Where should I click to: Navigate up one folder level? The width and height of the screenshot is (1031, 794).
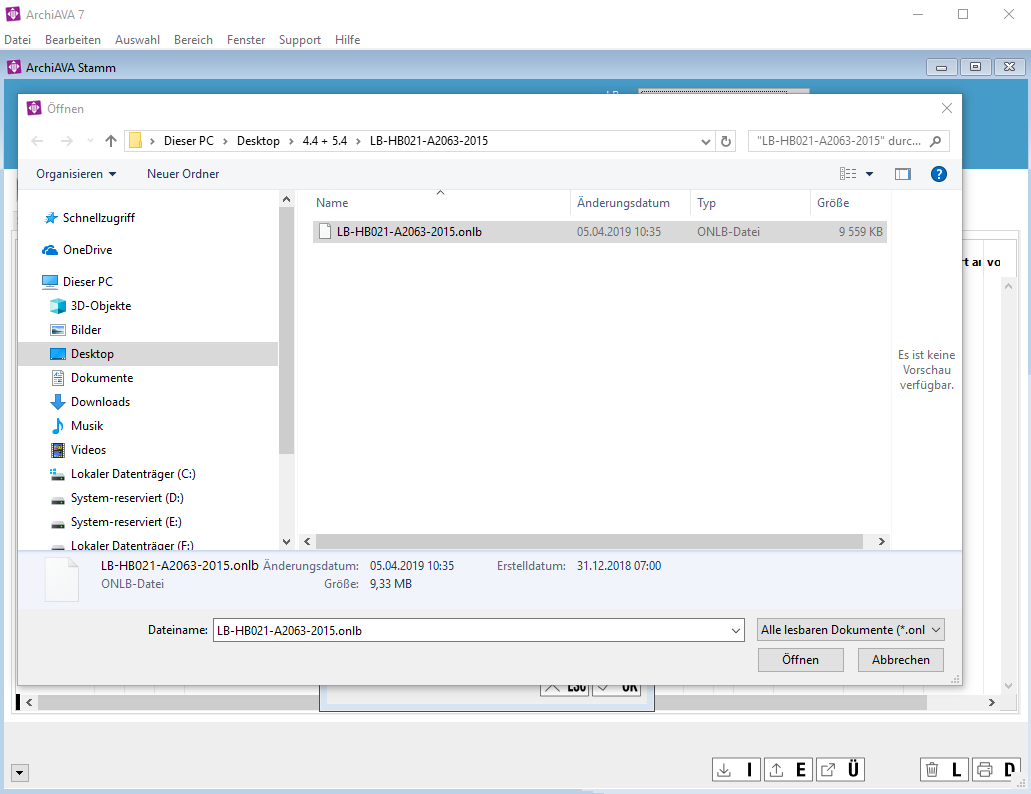(x=110, y=141)
